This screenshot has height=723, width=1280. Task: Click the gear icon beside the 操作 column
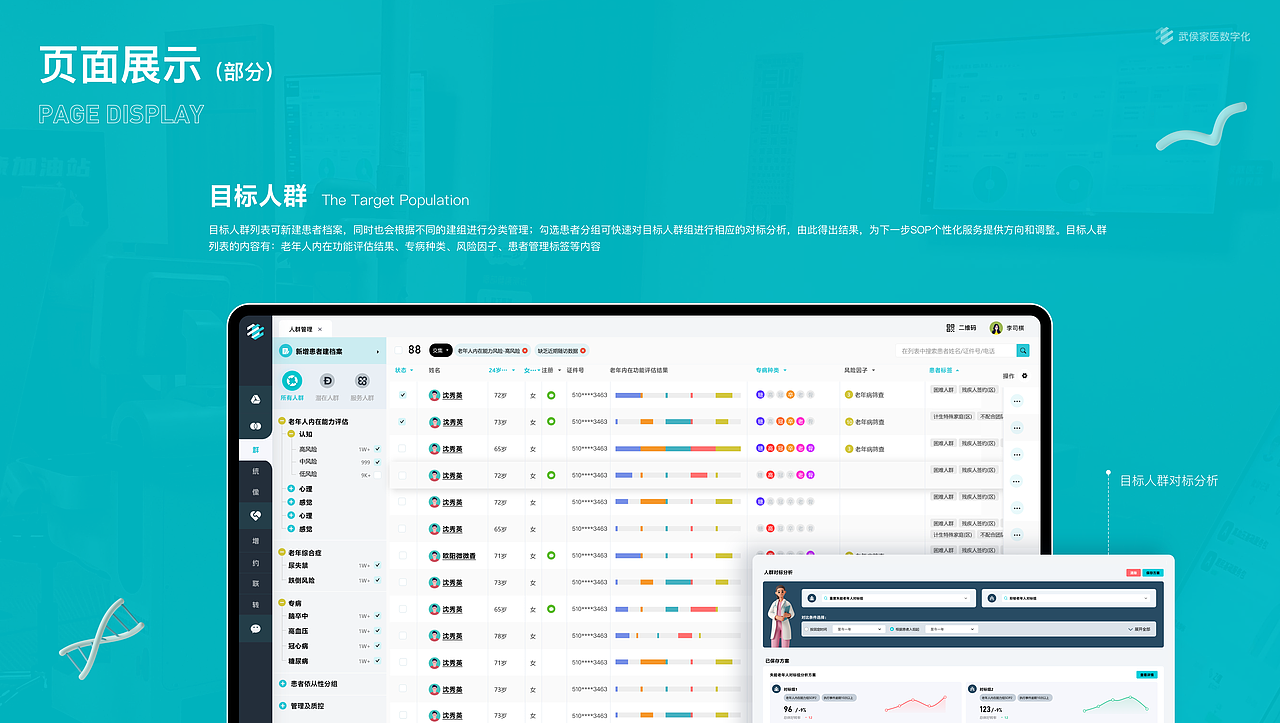pyautogui.click(x=1024, y=376)
